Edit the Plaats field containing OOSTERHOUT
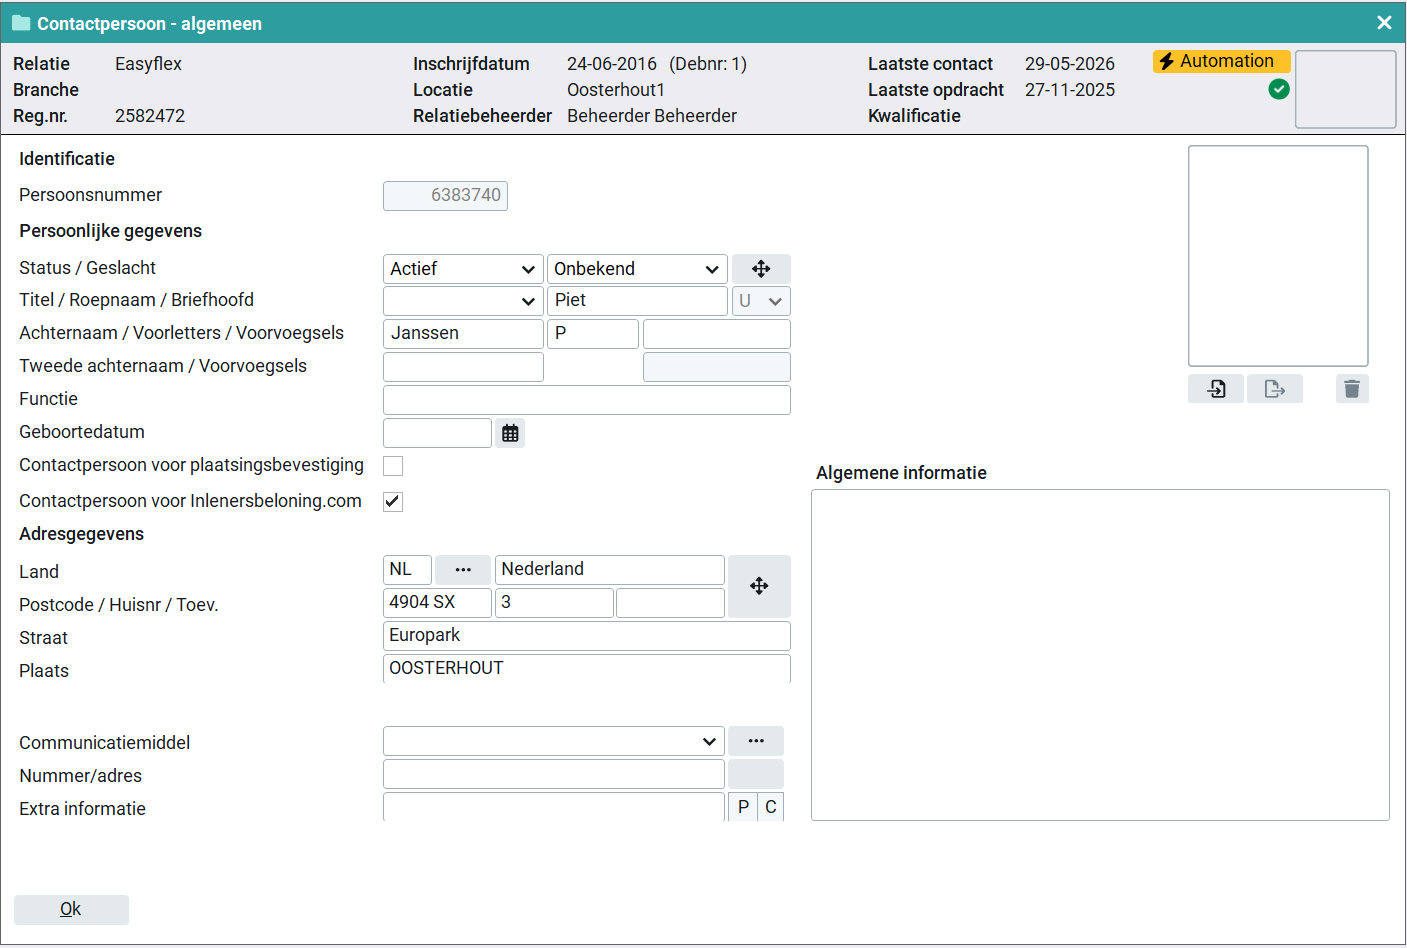 click(587, 669)
